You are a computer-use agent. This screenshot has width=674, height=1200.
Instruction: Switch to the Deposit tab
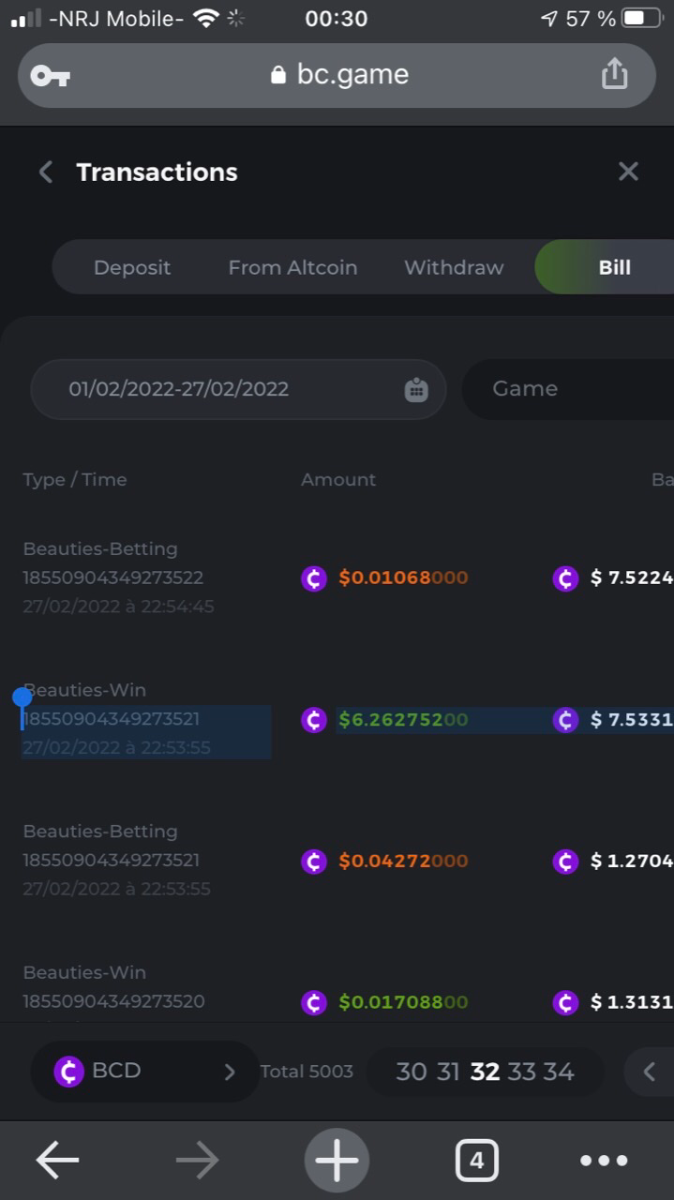132,268
